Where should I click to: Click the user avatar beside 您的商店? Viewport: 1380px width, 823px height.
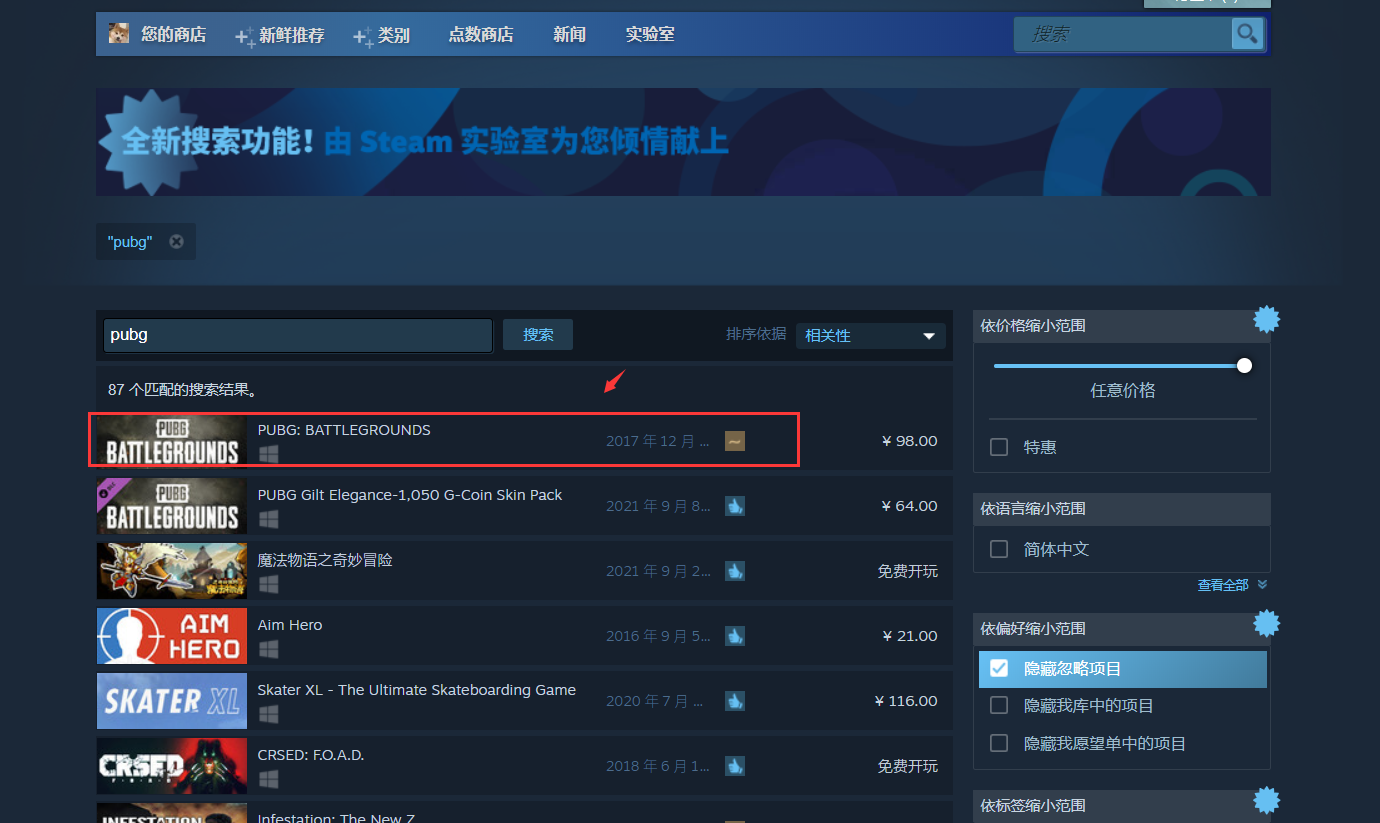119,34
